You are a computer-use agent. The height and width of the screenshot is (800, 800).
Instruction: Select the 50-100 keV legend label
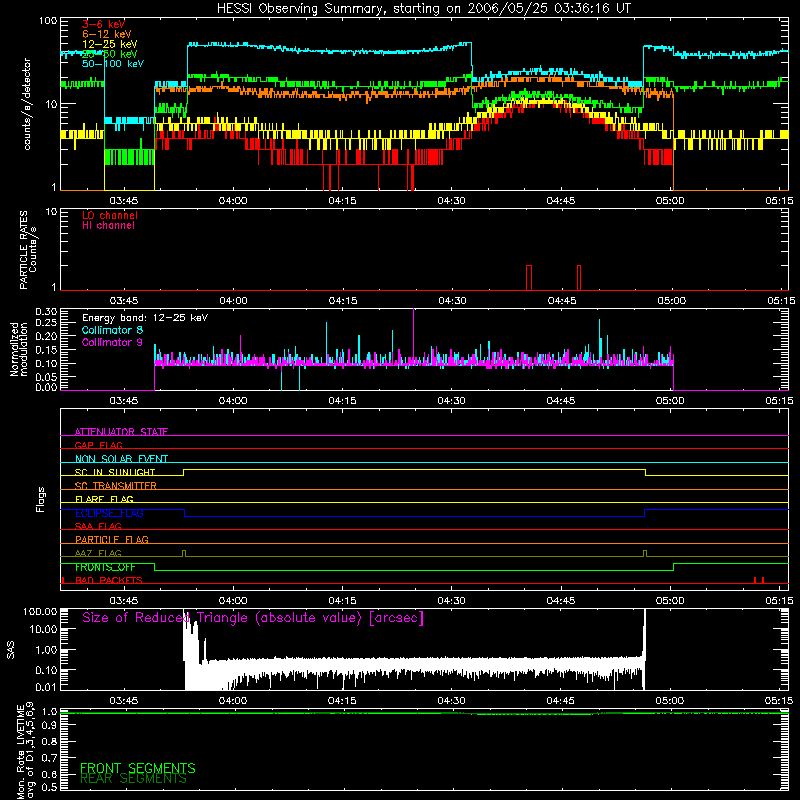[x=112, y=64]
